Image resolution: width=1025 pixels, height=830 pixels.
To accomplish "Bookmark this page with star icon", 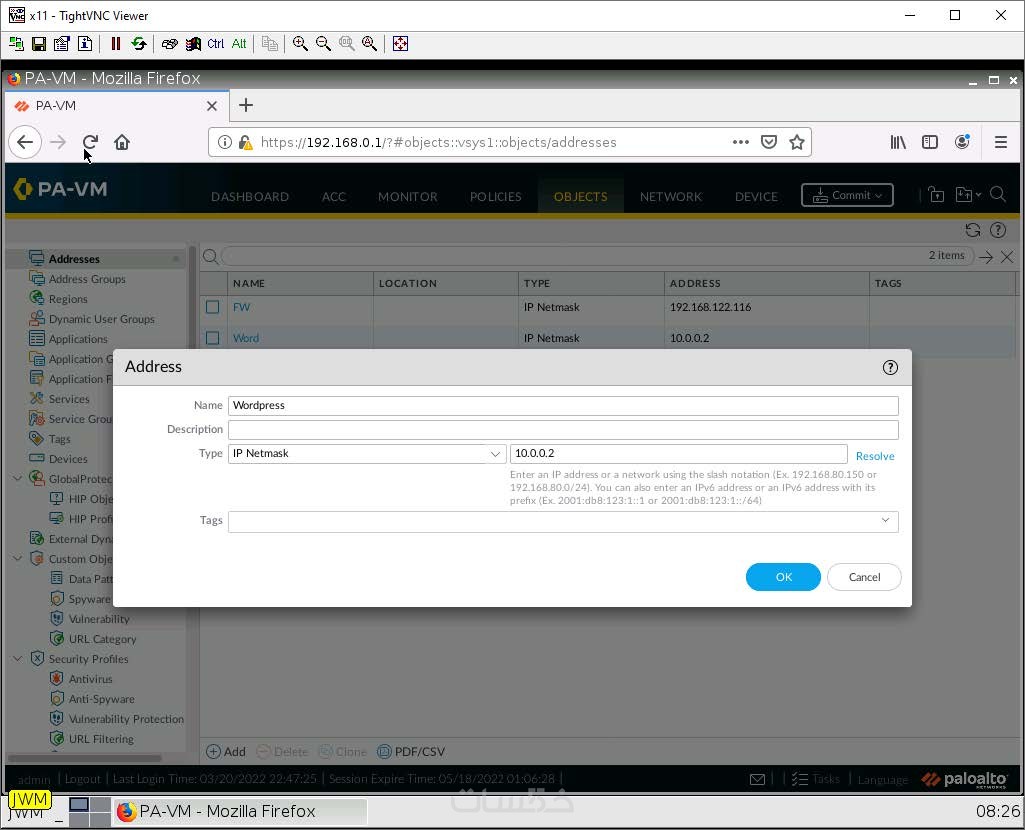I will pyautogui.click(x=797, y=142).
